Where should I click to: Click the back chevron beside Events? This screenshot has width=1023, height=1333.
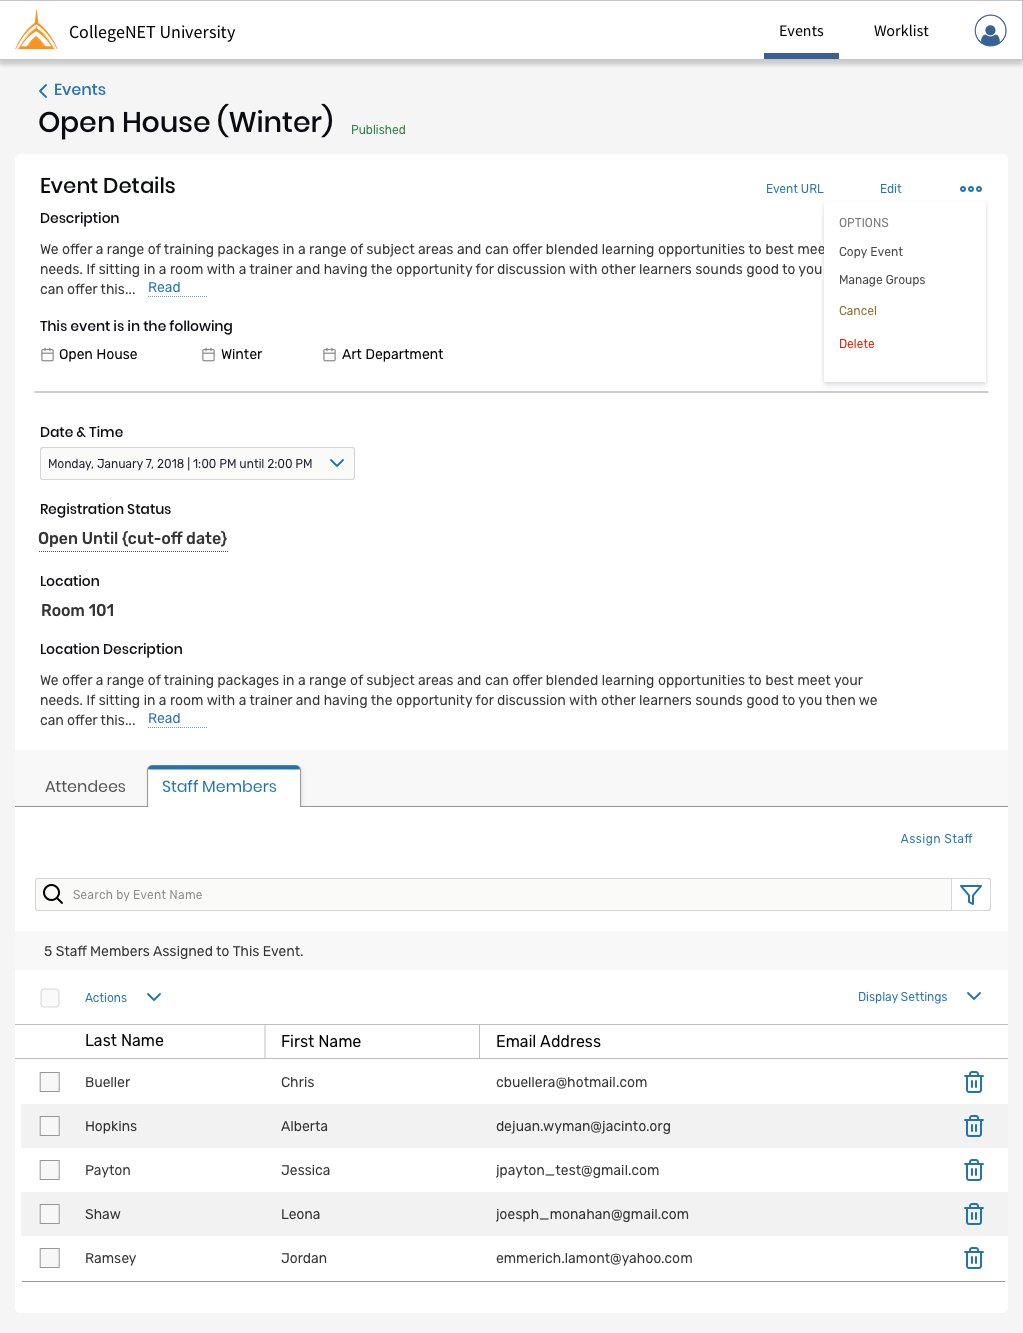pyautogui.click(x=43, y=91)
